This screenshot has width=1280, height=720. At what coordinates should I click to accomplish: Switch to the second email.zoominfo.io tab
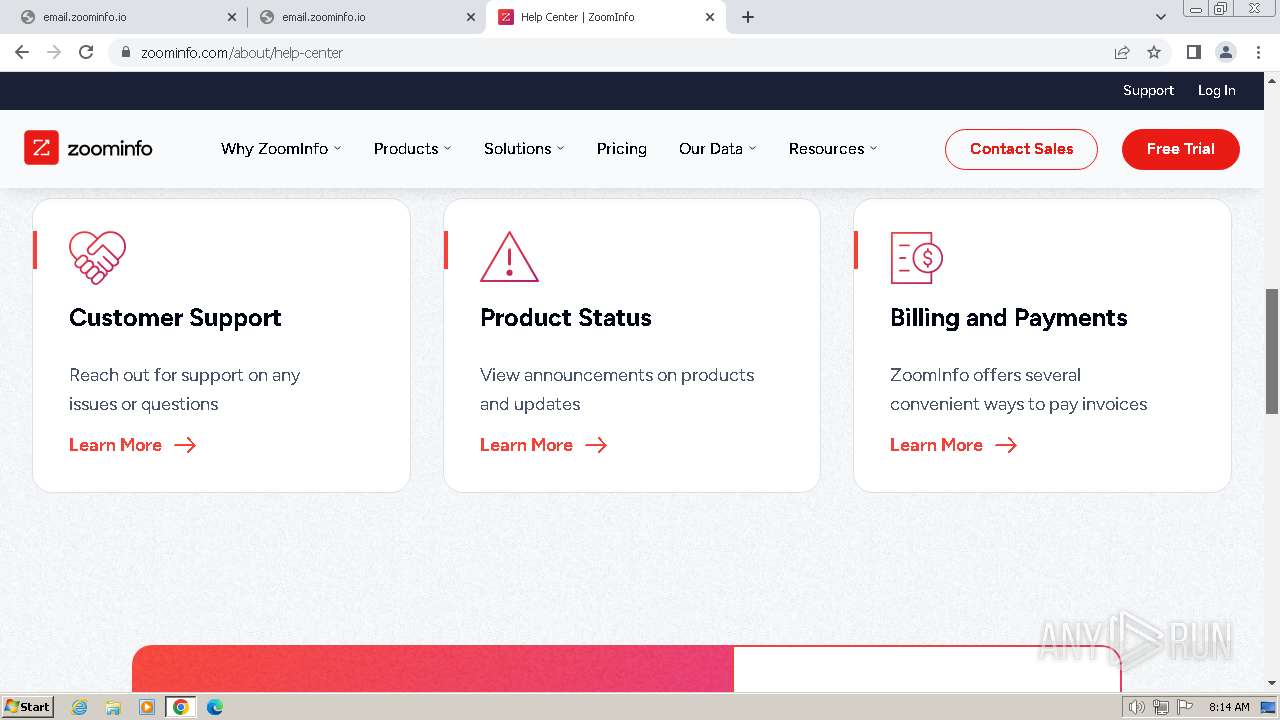[366, 17]
